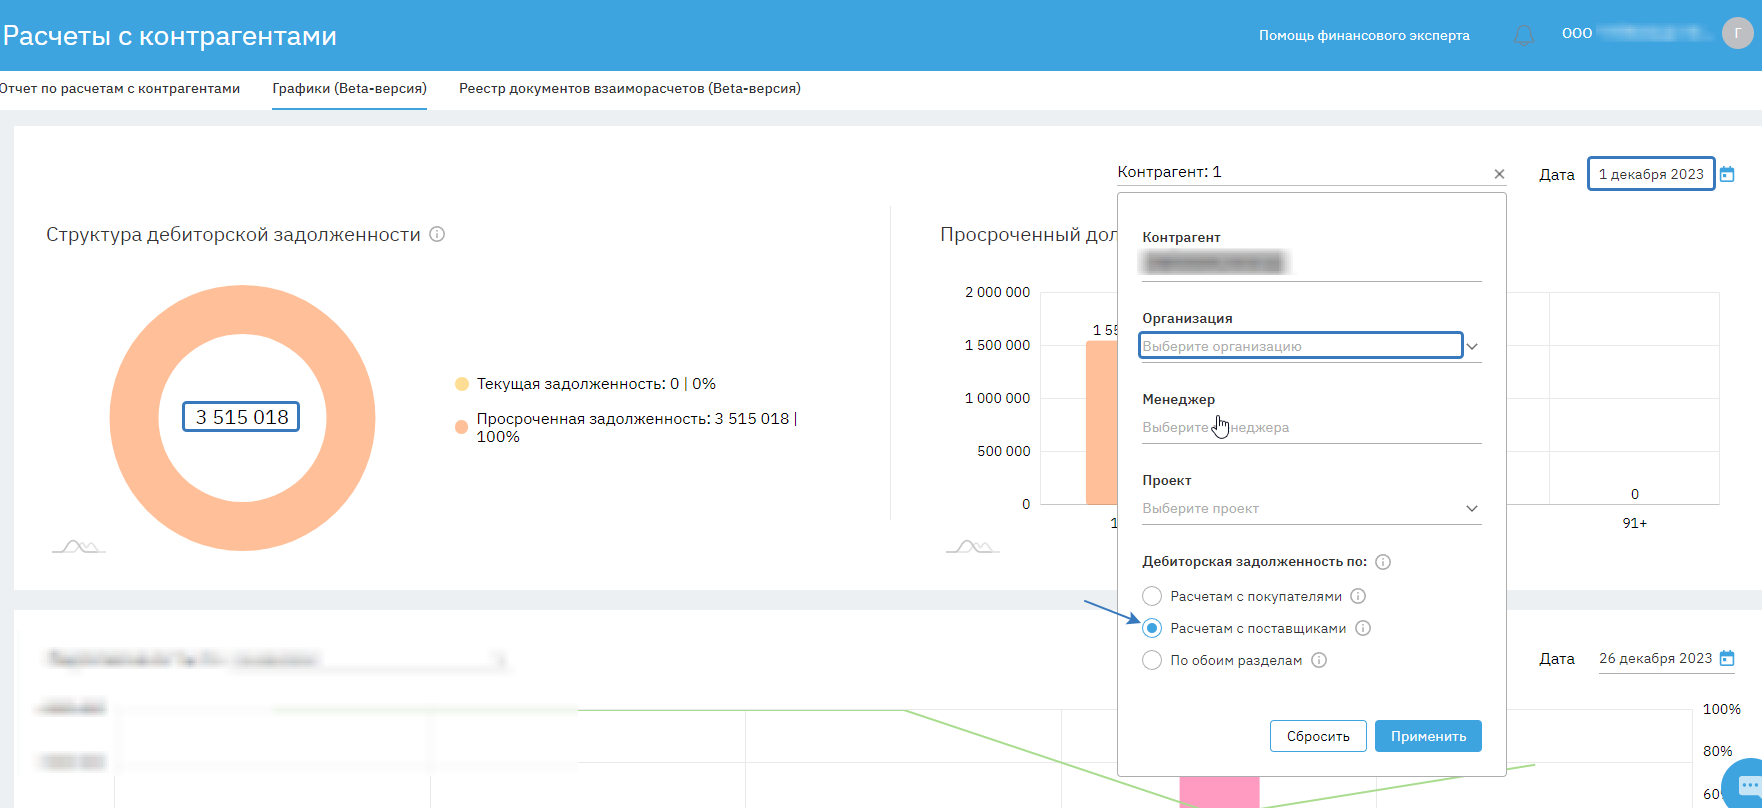The image size is (1762, 808).
Task: Click info icon next to Дебиторская задолженность по
Action: pos(1383,562)
